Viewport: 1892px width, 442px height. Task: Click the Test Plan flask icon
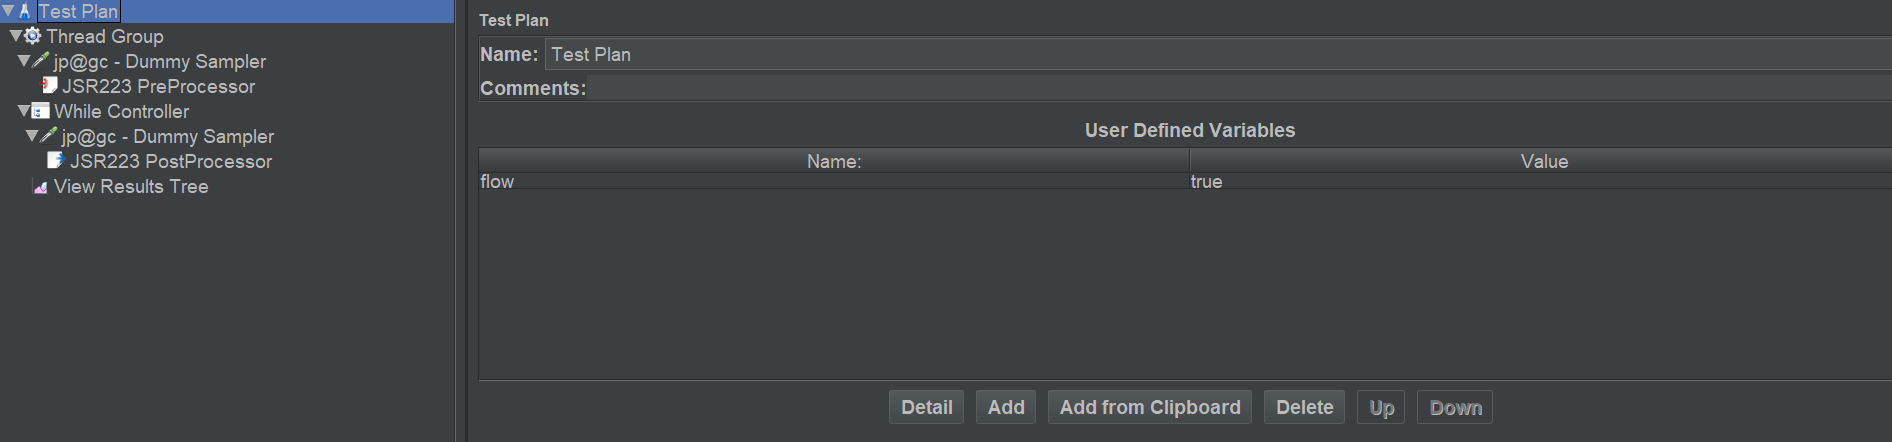(25, 11)
